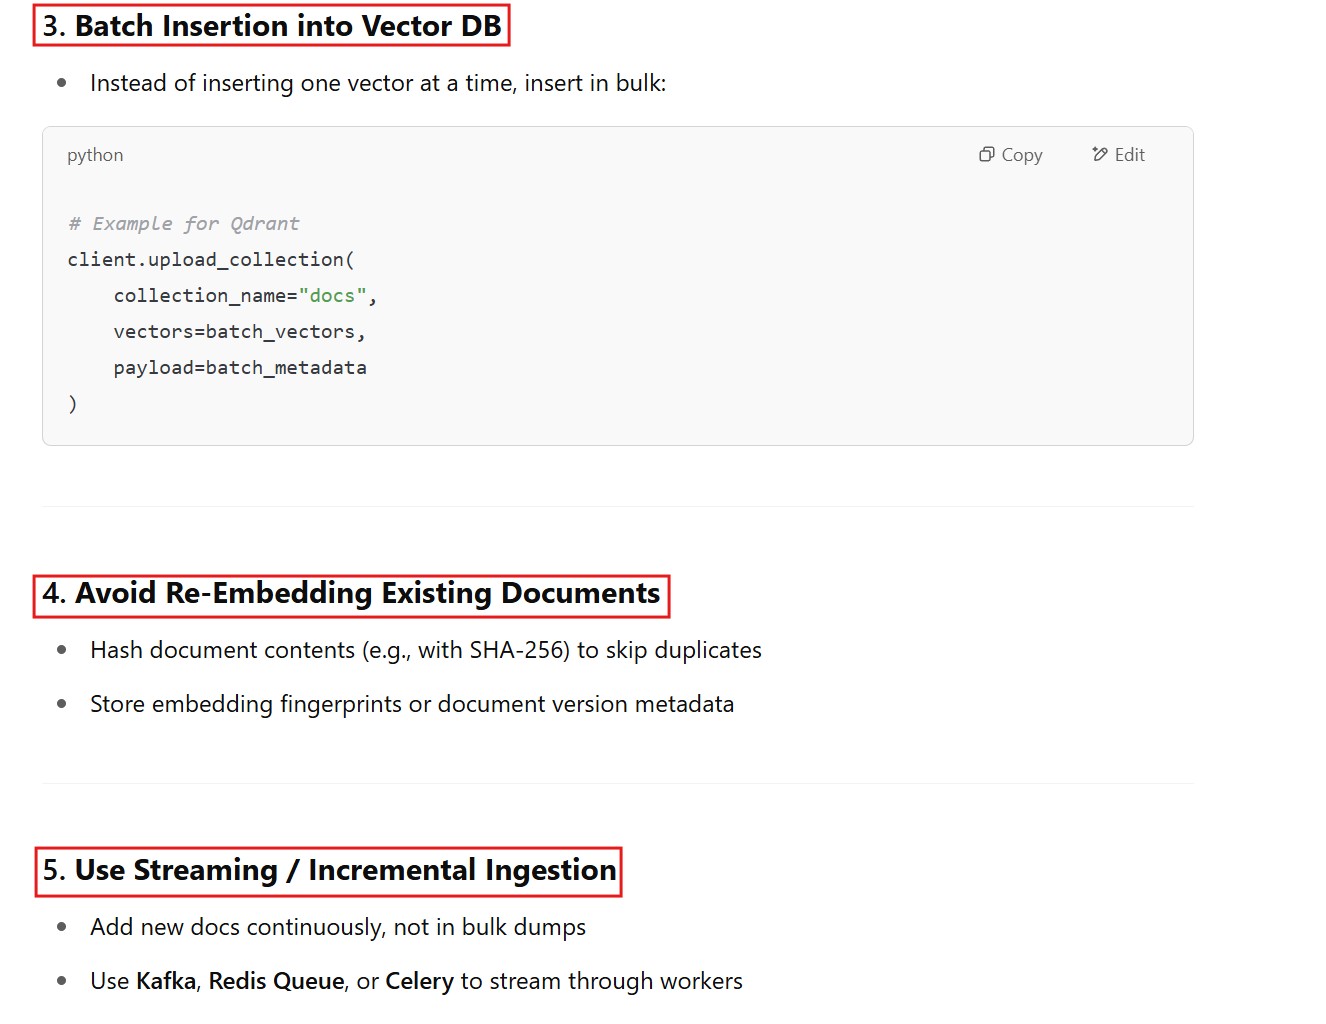Click the Avoid Re-Embedding Existing Documents heading

[x=351, y=594]
